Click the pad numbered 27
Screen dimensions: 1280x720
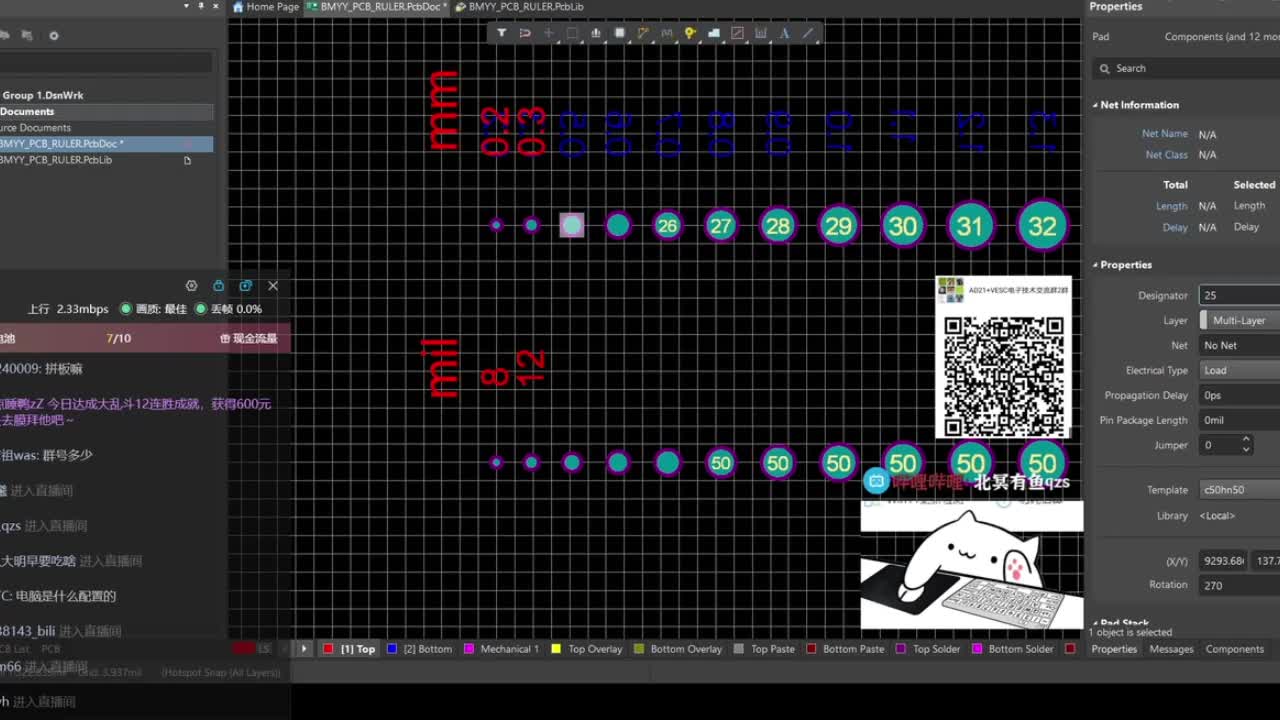tap(720, 225)
